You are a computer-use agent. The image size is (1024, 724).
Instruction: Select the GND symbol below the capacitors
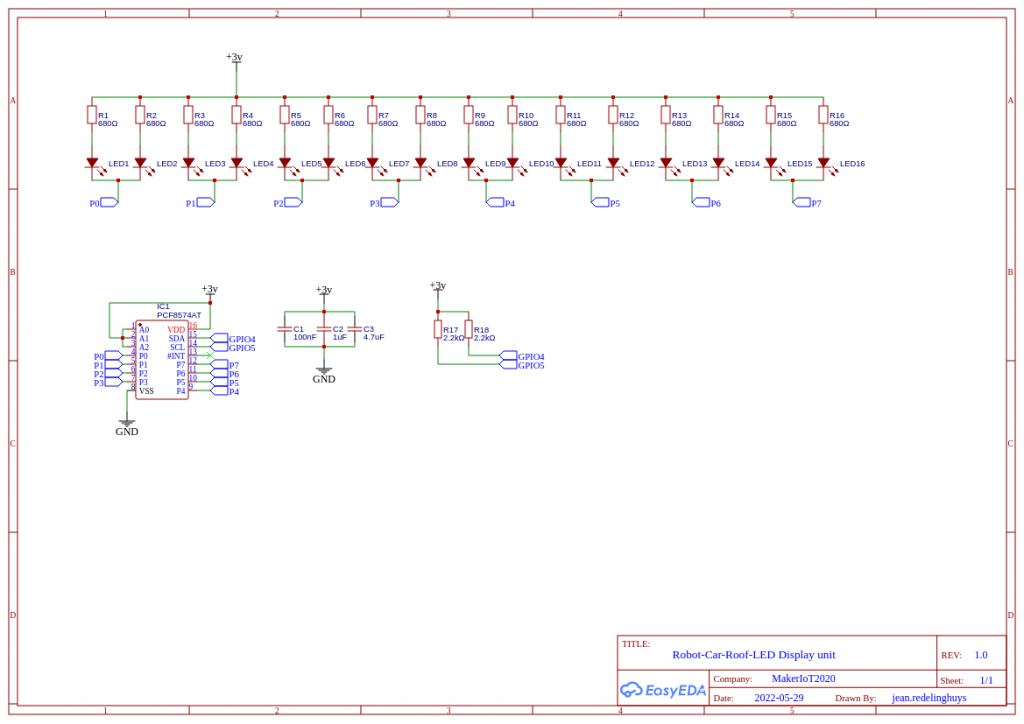324,375
